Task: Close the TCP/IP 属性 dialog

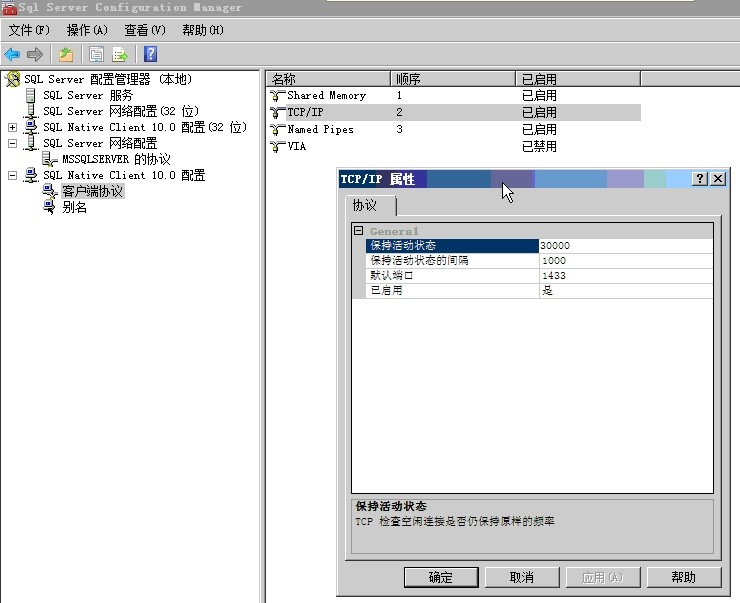Action: (x=718, y=178)
